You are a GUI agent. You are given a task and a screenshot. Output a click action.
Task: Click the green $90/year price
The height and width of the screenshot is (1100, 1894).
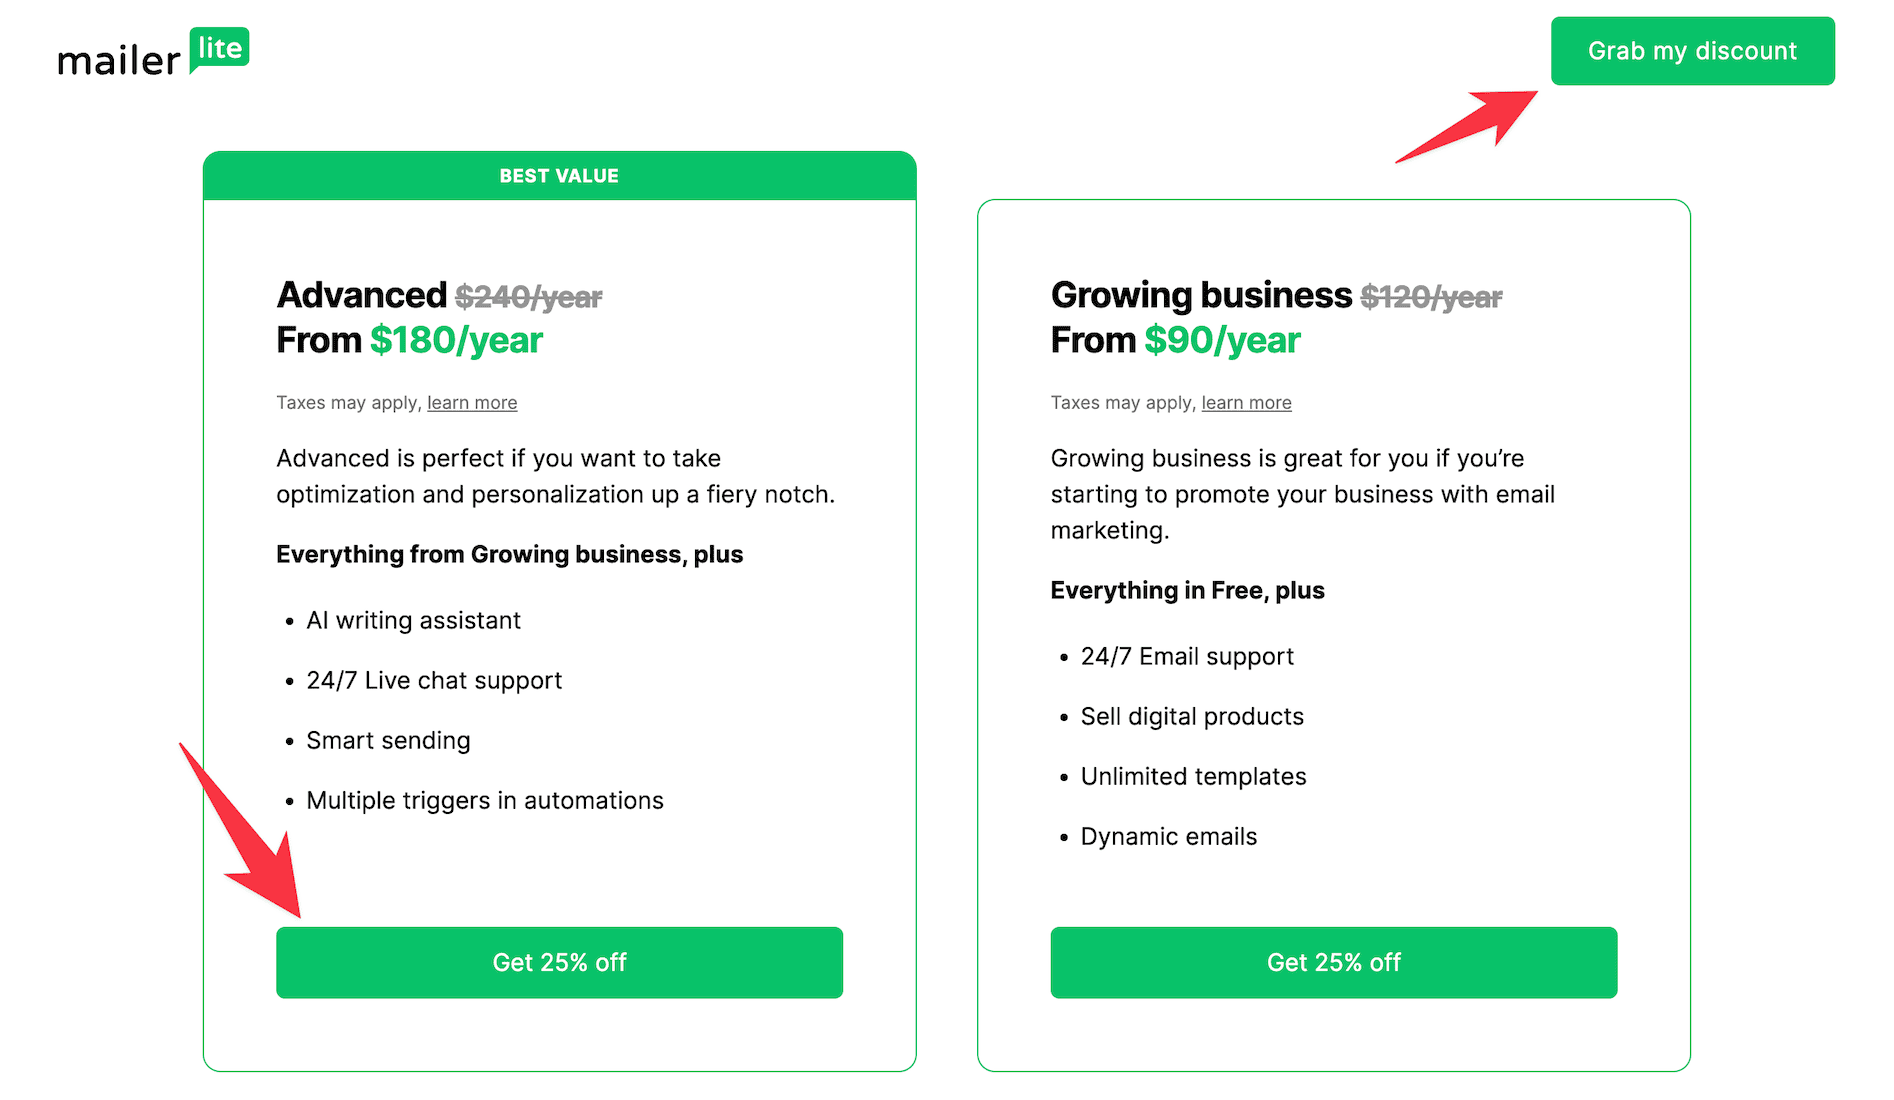[1222, 341]
